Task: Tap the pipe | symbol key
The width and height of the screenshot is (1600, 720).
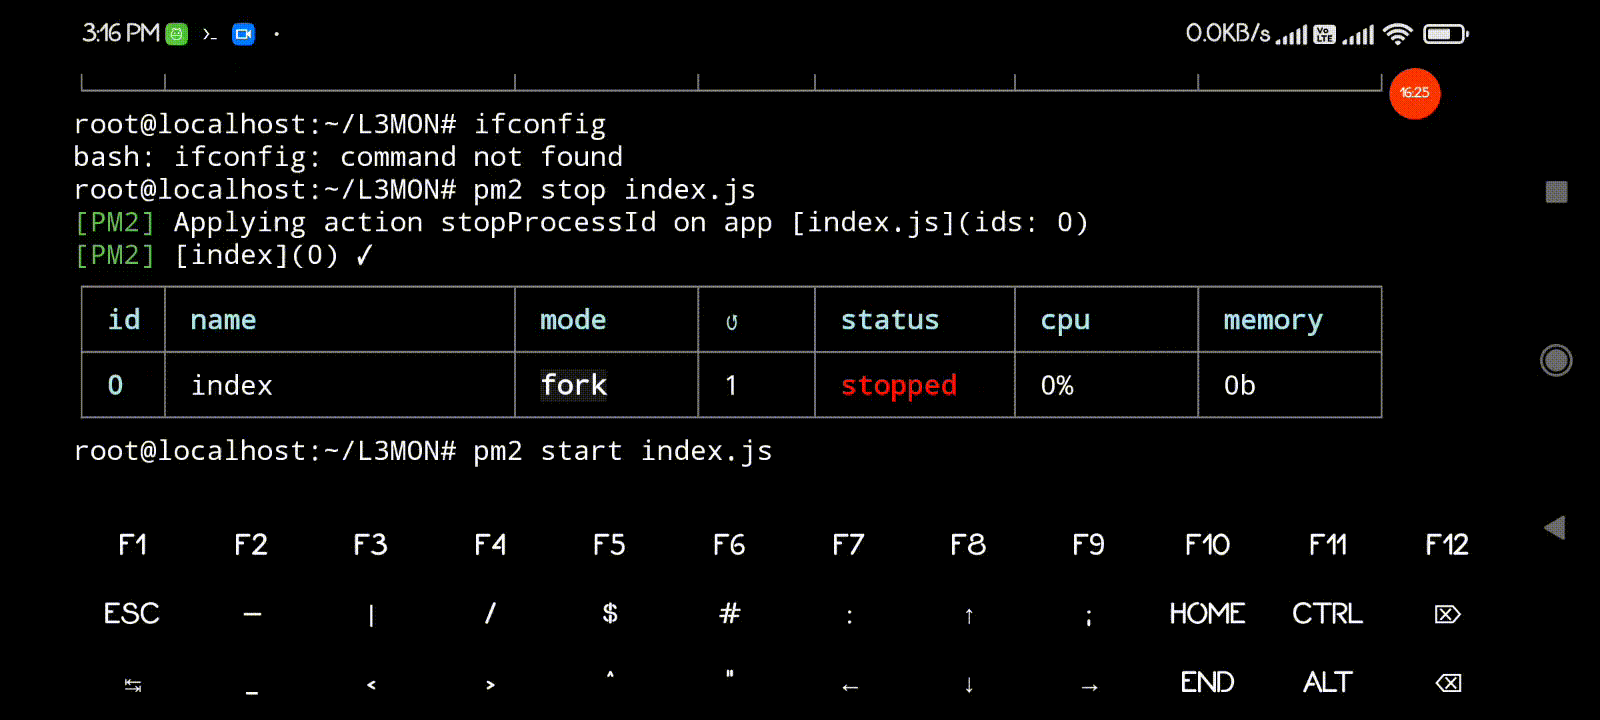Action: coord(371,615)
